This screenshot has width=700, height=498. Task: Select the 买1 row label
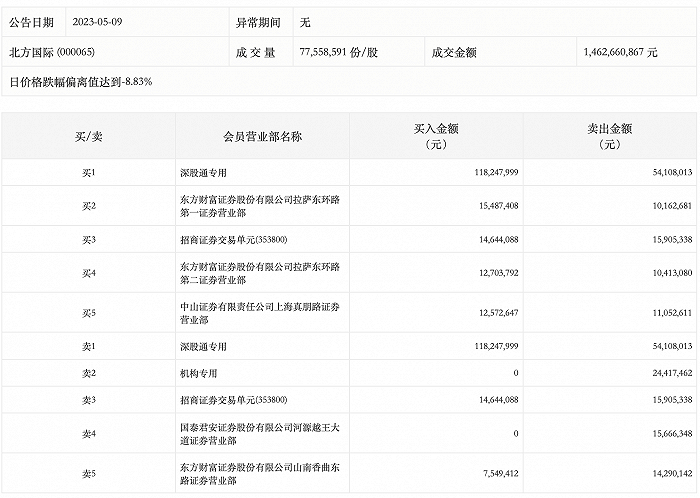[x=87, y=173]
